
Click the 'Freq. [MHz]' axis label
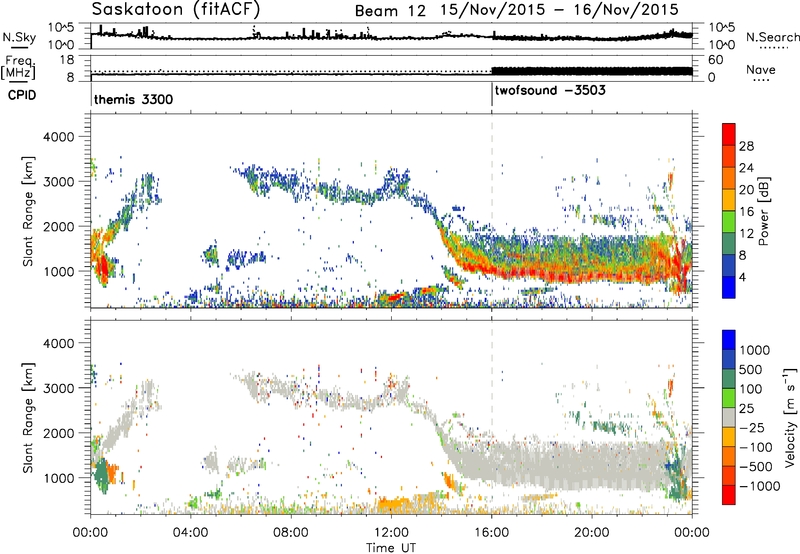pyautogui.click(x=19, y=68)
